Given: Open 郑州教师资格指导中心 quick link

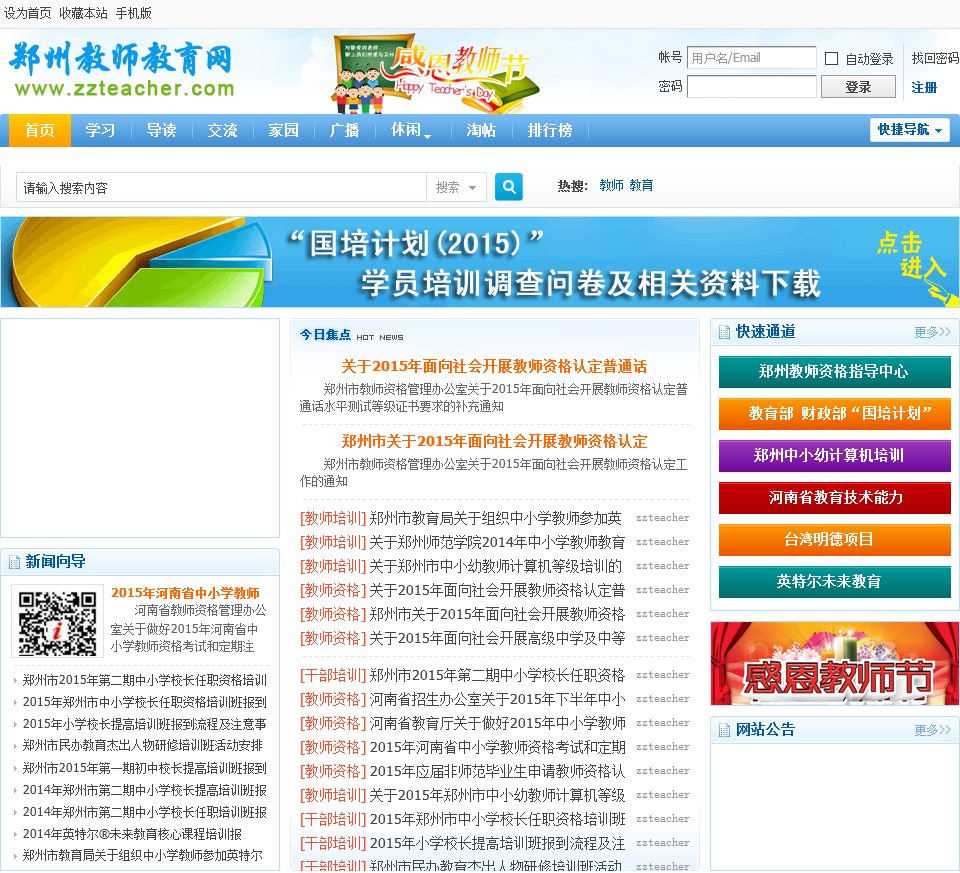Looking at the screenshot, I should (834, 372).
